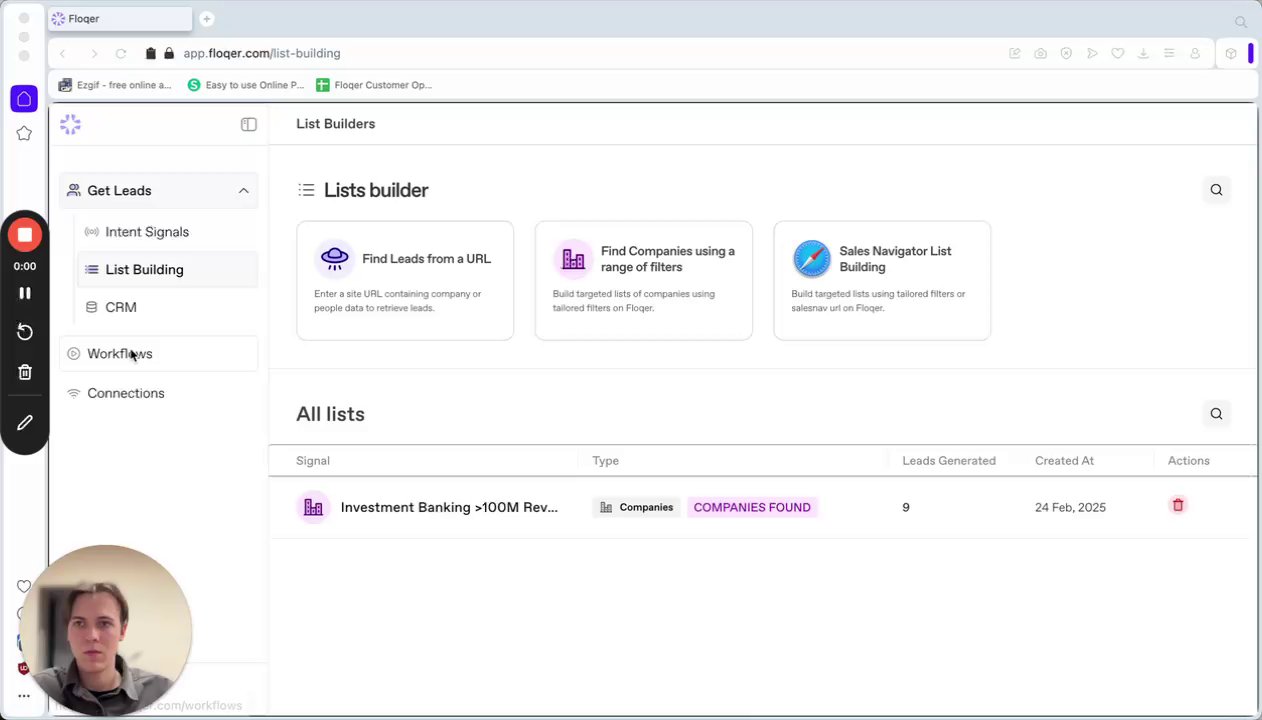Screen dimensions: 1262x720
Task: Delete the Investment Banking list row
Action: (1178, 506)
